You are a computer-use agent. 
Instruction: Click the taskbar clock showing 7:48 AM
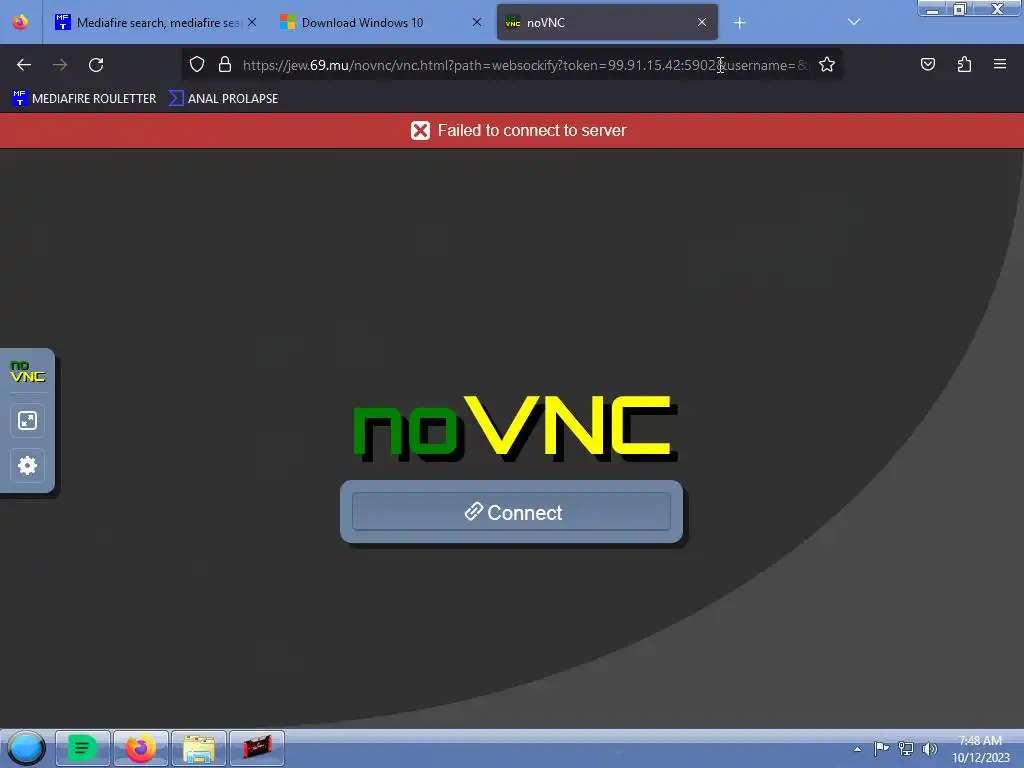point(980,749)
